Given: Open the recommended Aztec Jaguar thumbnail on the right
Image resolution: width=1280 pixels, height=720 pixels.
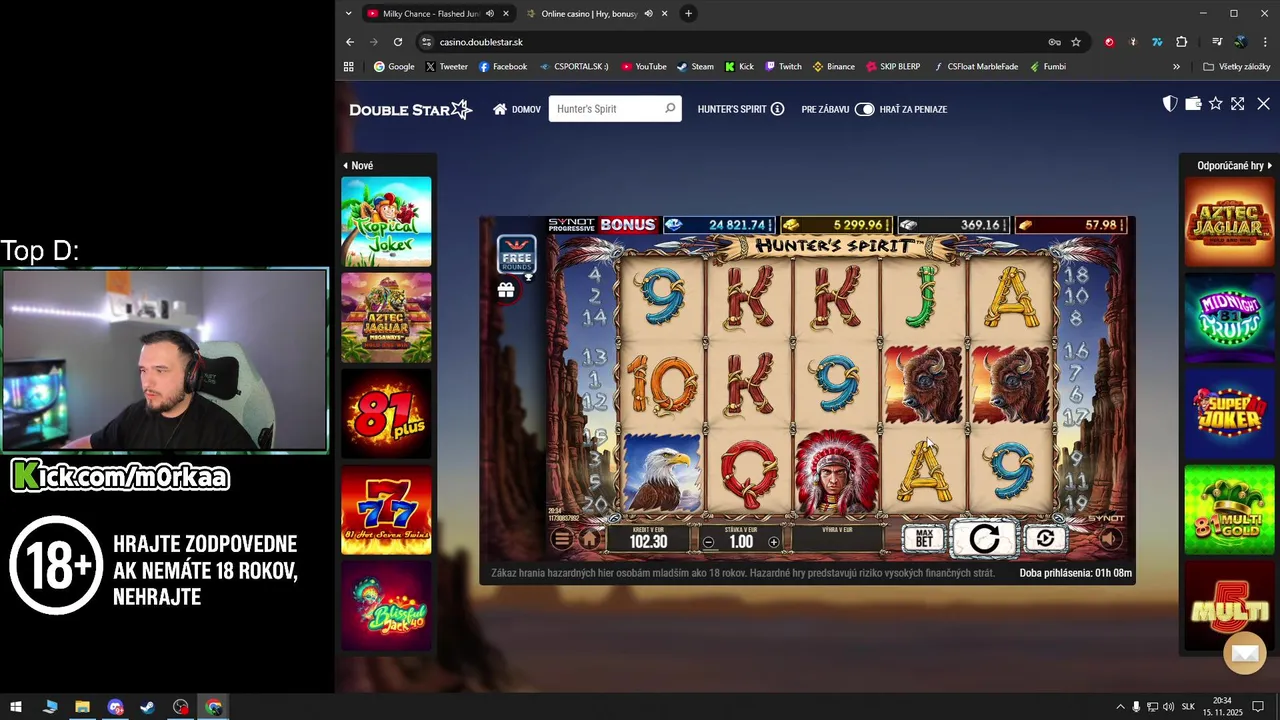Looking at the screenshot, I should click(1229, 221).
